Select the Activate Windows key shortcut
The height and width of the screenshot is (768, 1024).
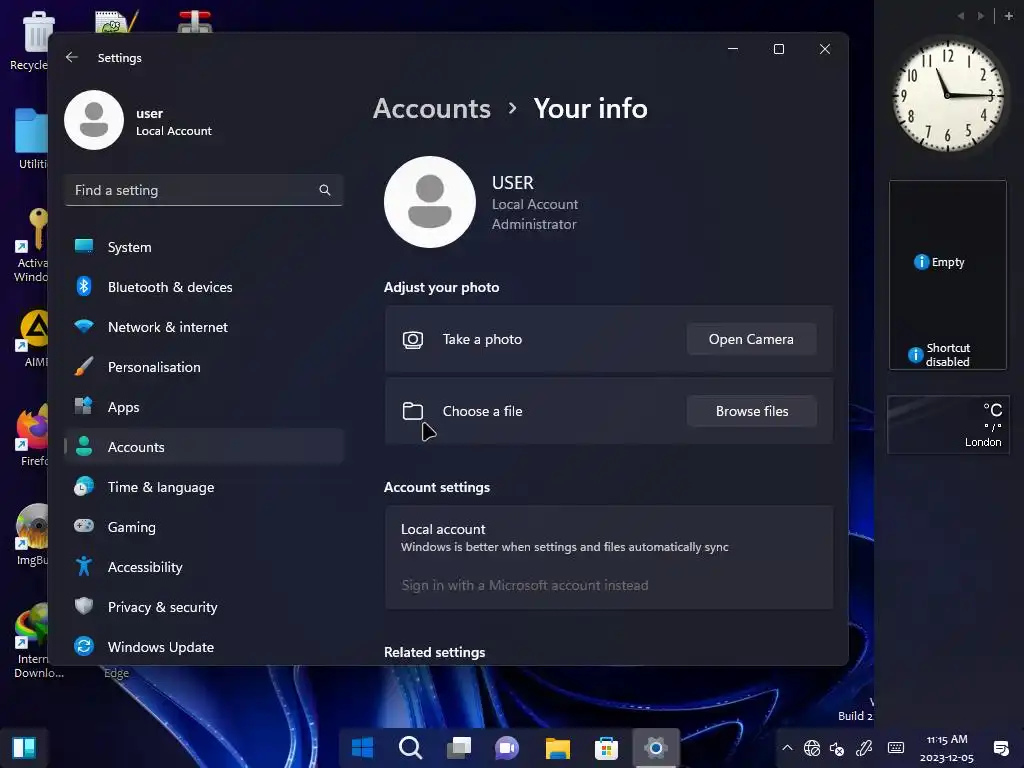[x=31, y=246]
